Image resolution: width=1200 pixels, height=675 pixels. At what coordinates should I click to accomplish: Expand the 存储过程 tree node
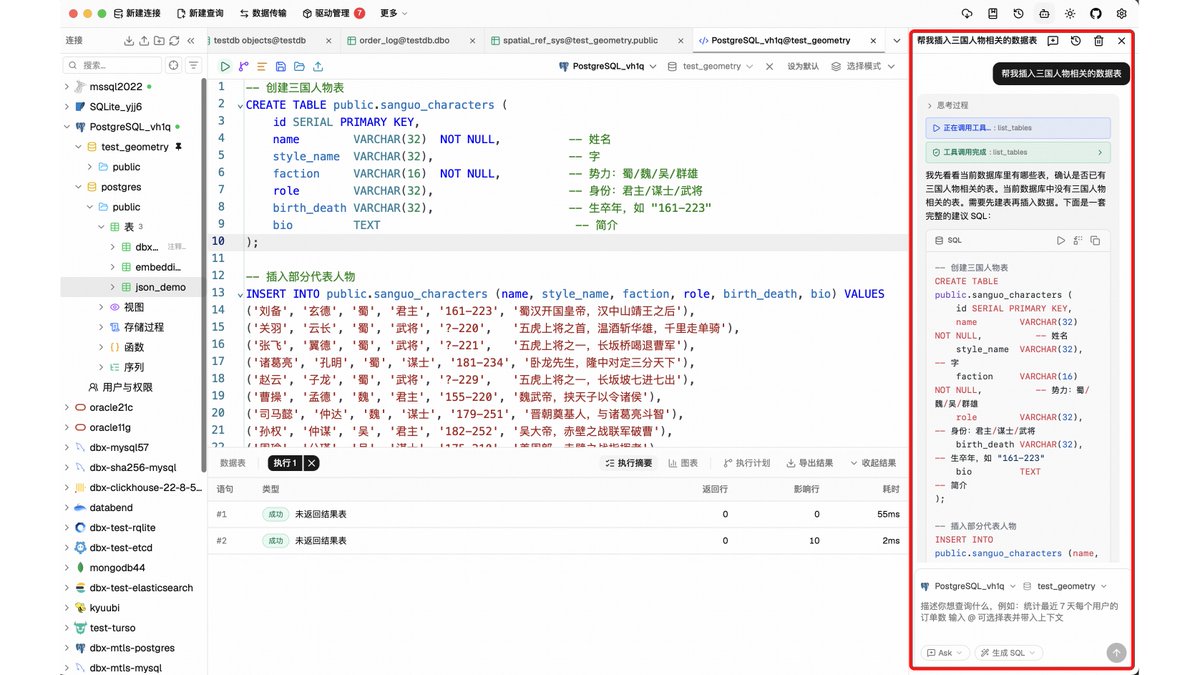pyautogui.click(x=101, y=327)
